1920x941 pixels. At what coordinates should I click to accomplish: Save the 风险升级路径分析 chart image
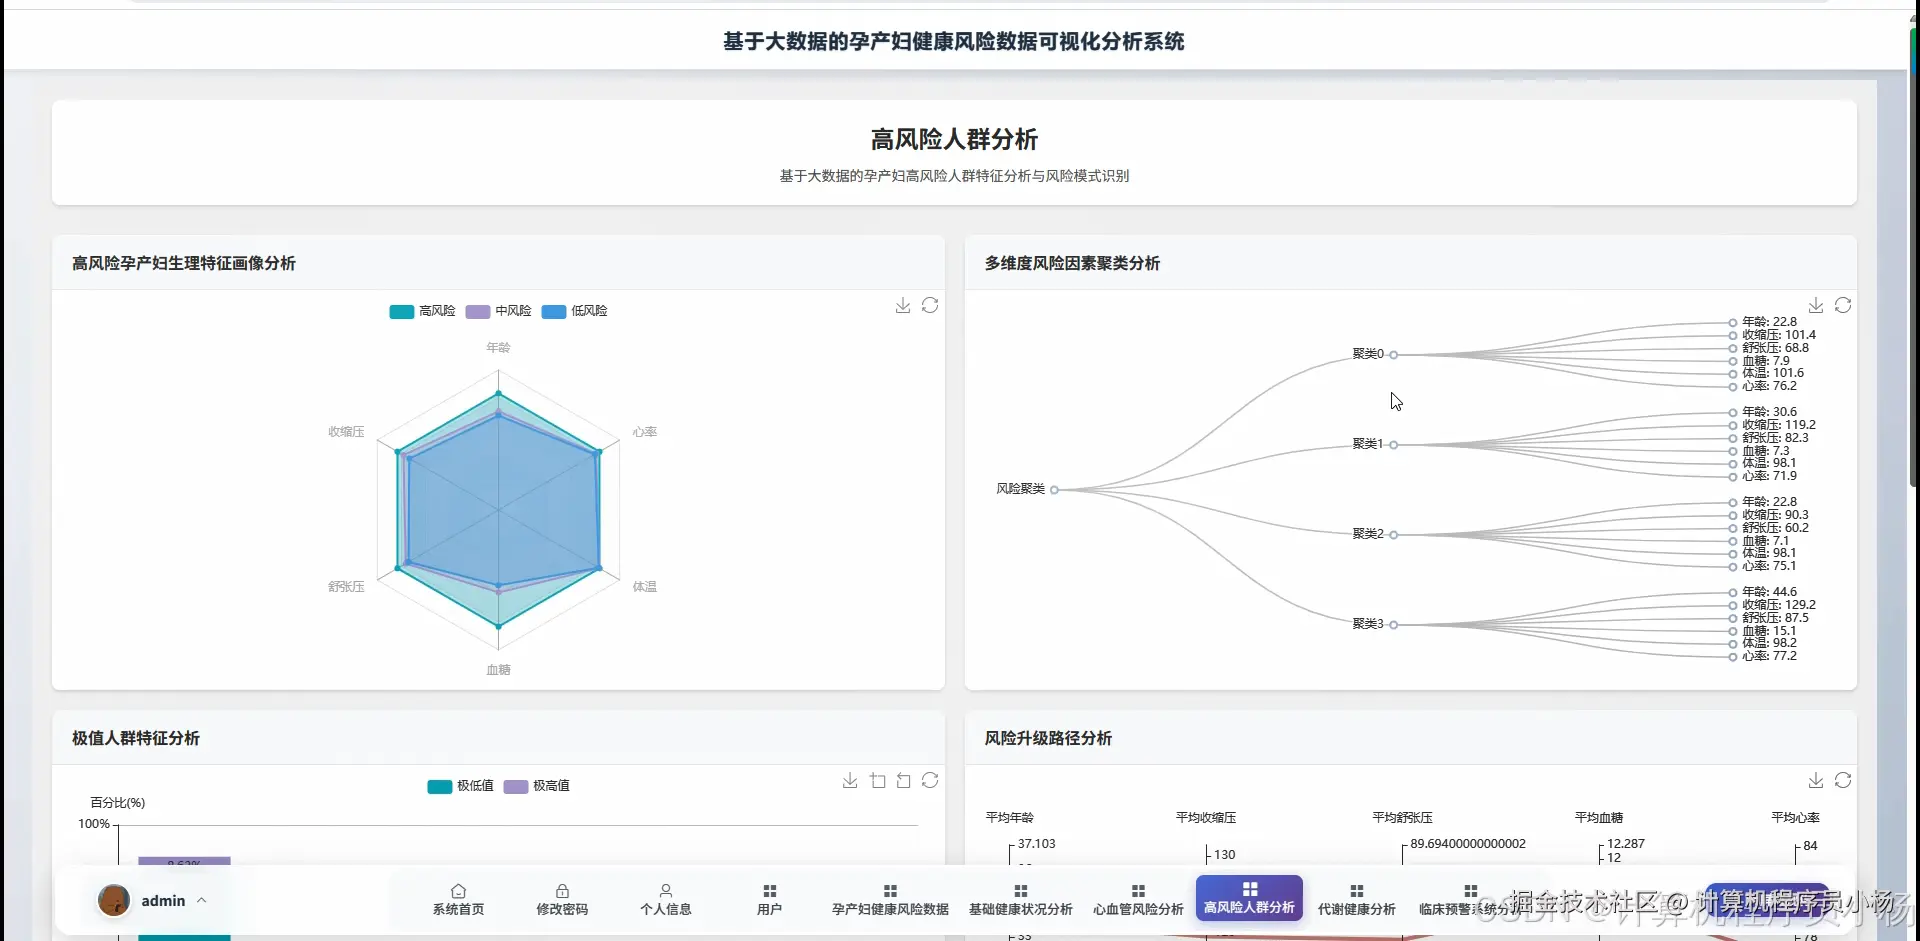click(1815, 781)
